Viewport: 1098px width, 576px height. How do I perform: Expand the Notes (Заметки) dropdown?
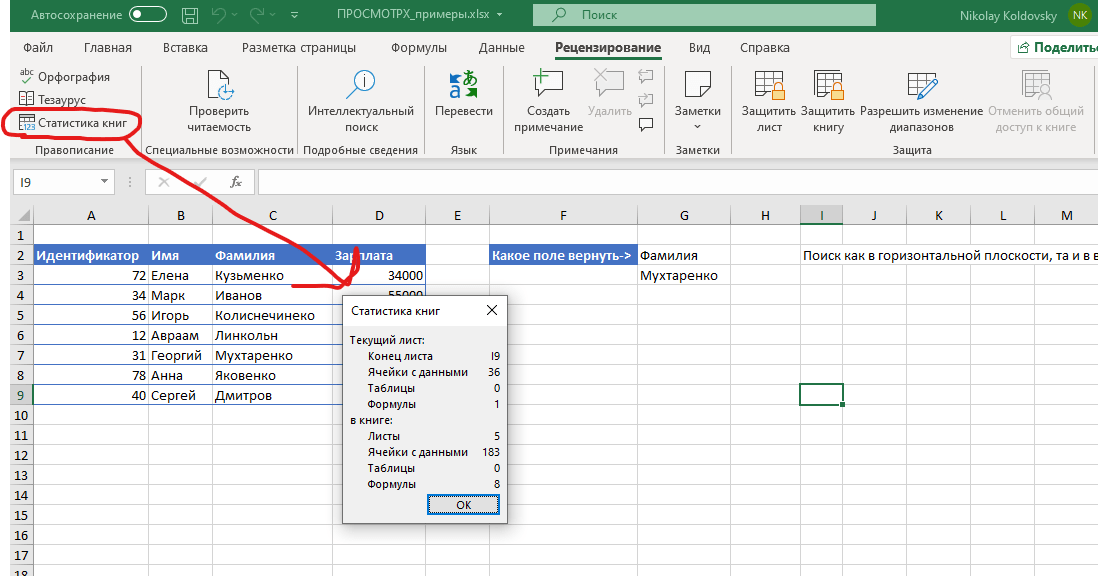click(697, 126)
